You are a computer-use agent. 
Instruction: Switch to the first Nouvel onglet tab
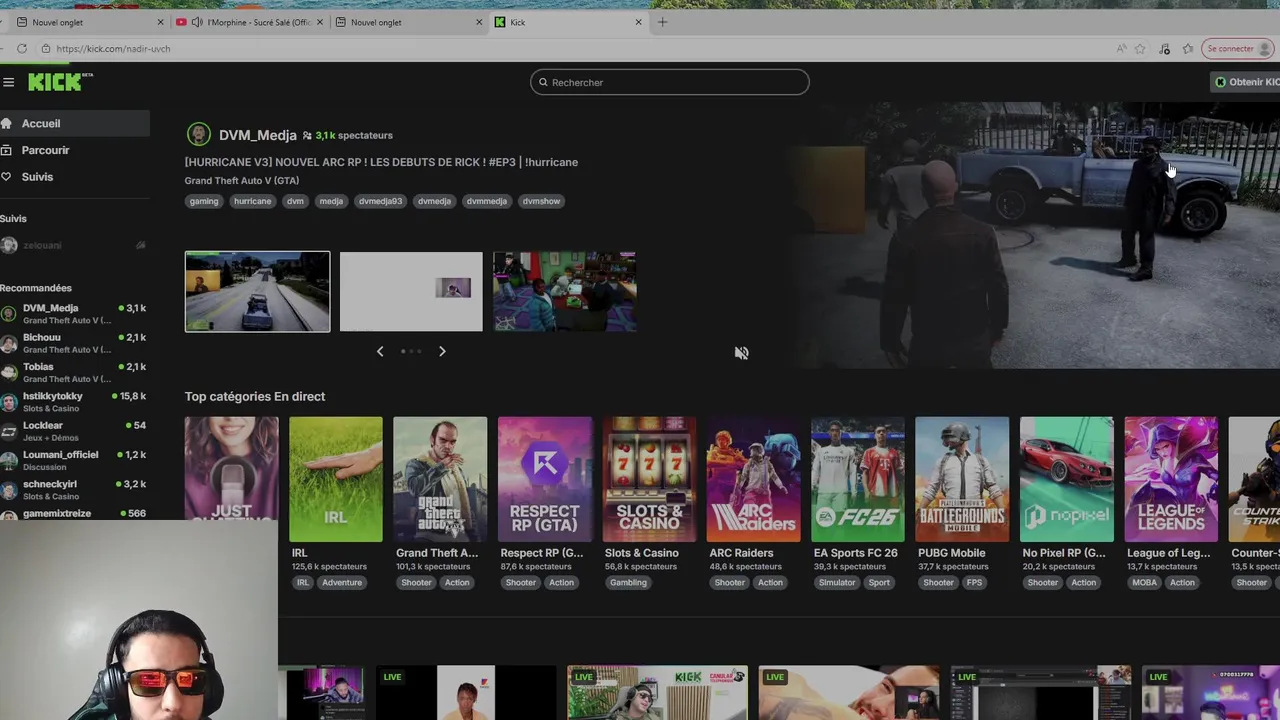[x=89, y=22]
